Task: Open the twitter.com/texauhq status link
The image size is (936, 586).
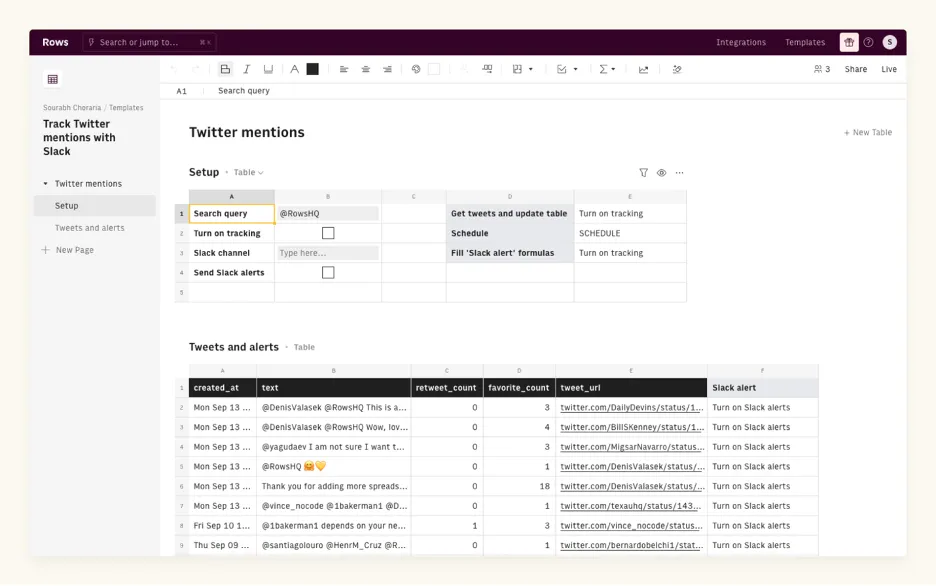Action: coord(630,506)
